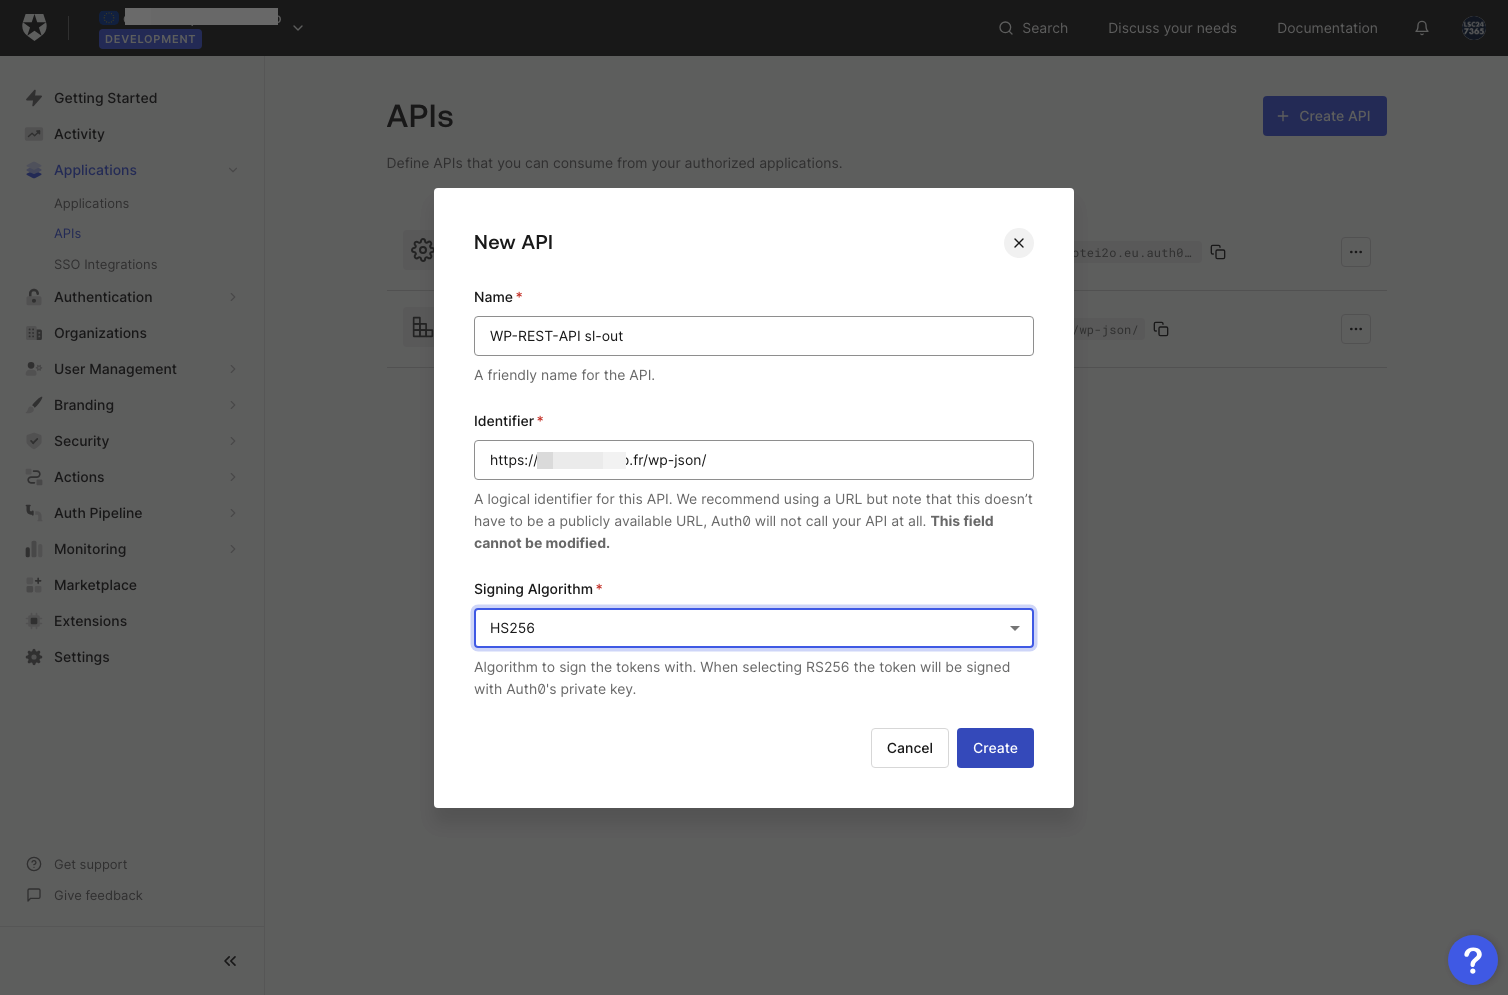Collapse the sidebar with double chevron
The width and height of the screenshot is (1508, 995).
pyautogui.click(x=230, y=961)
